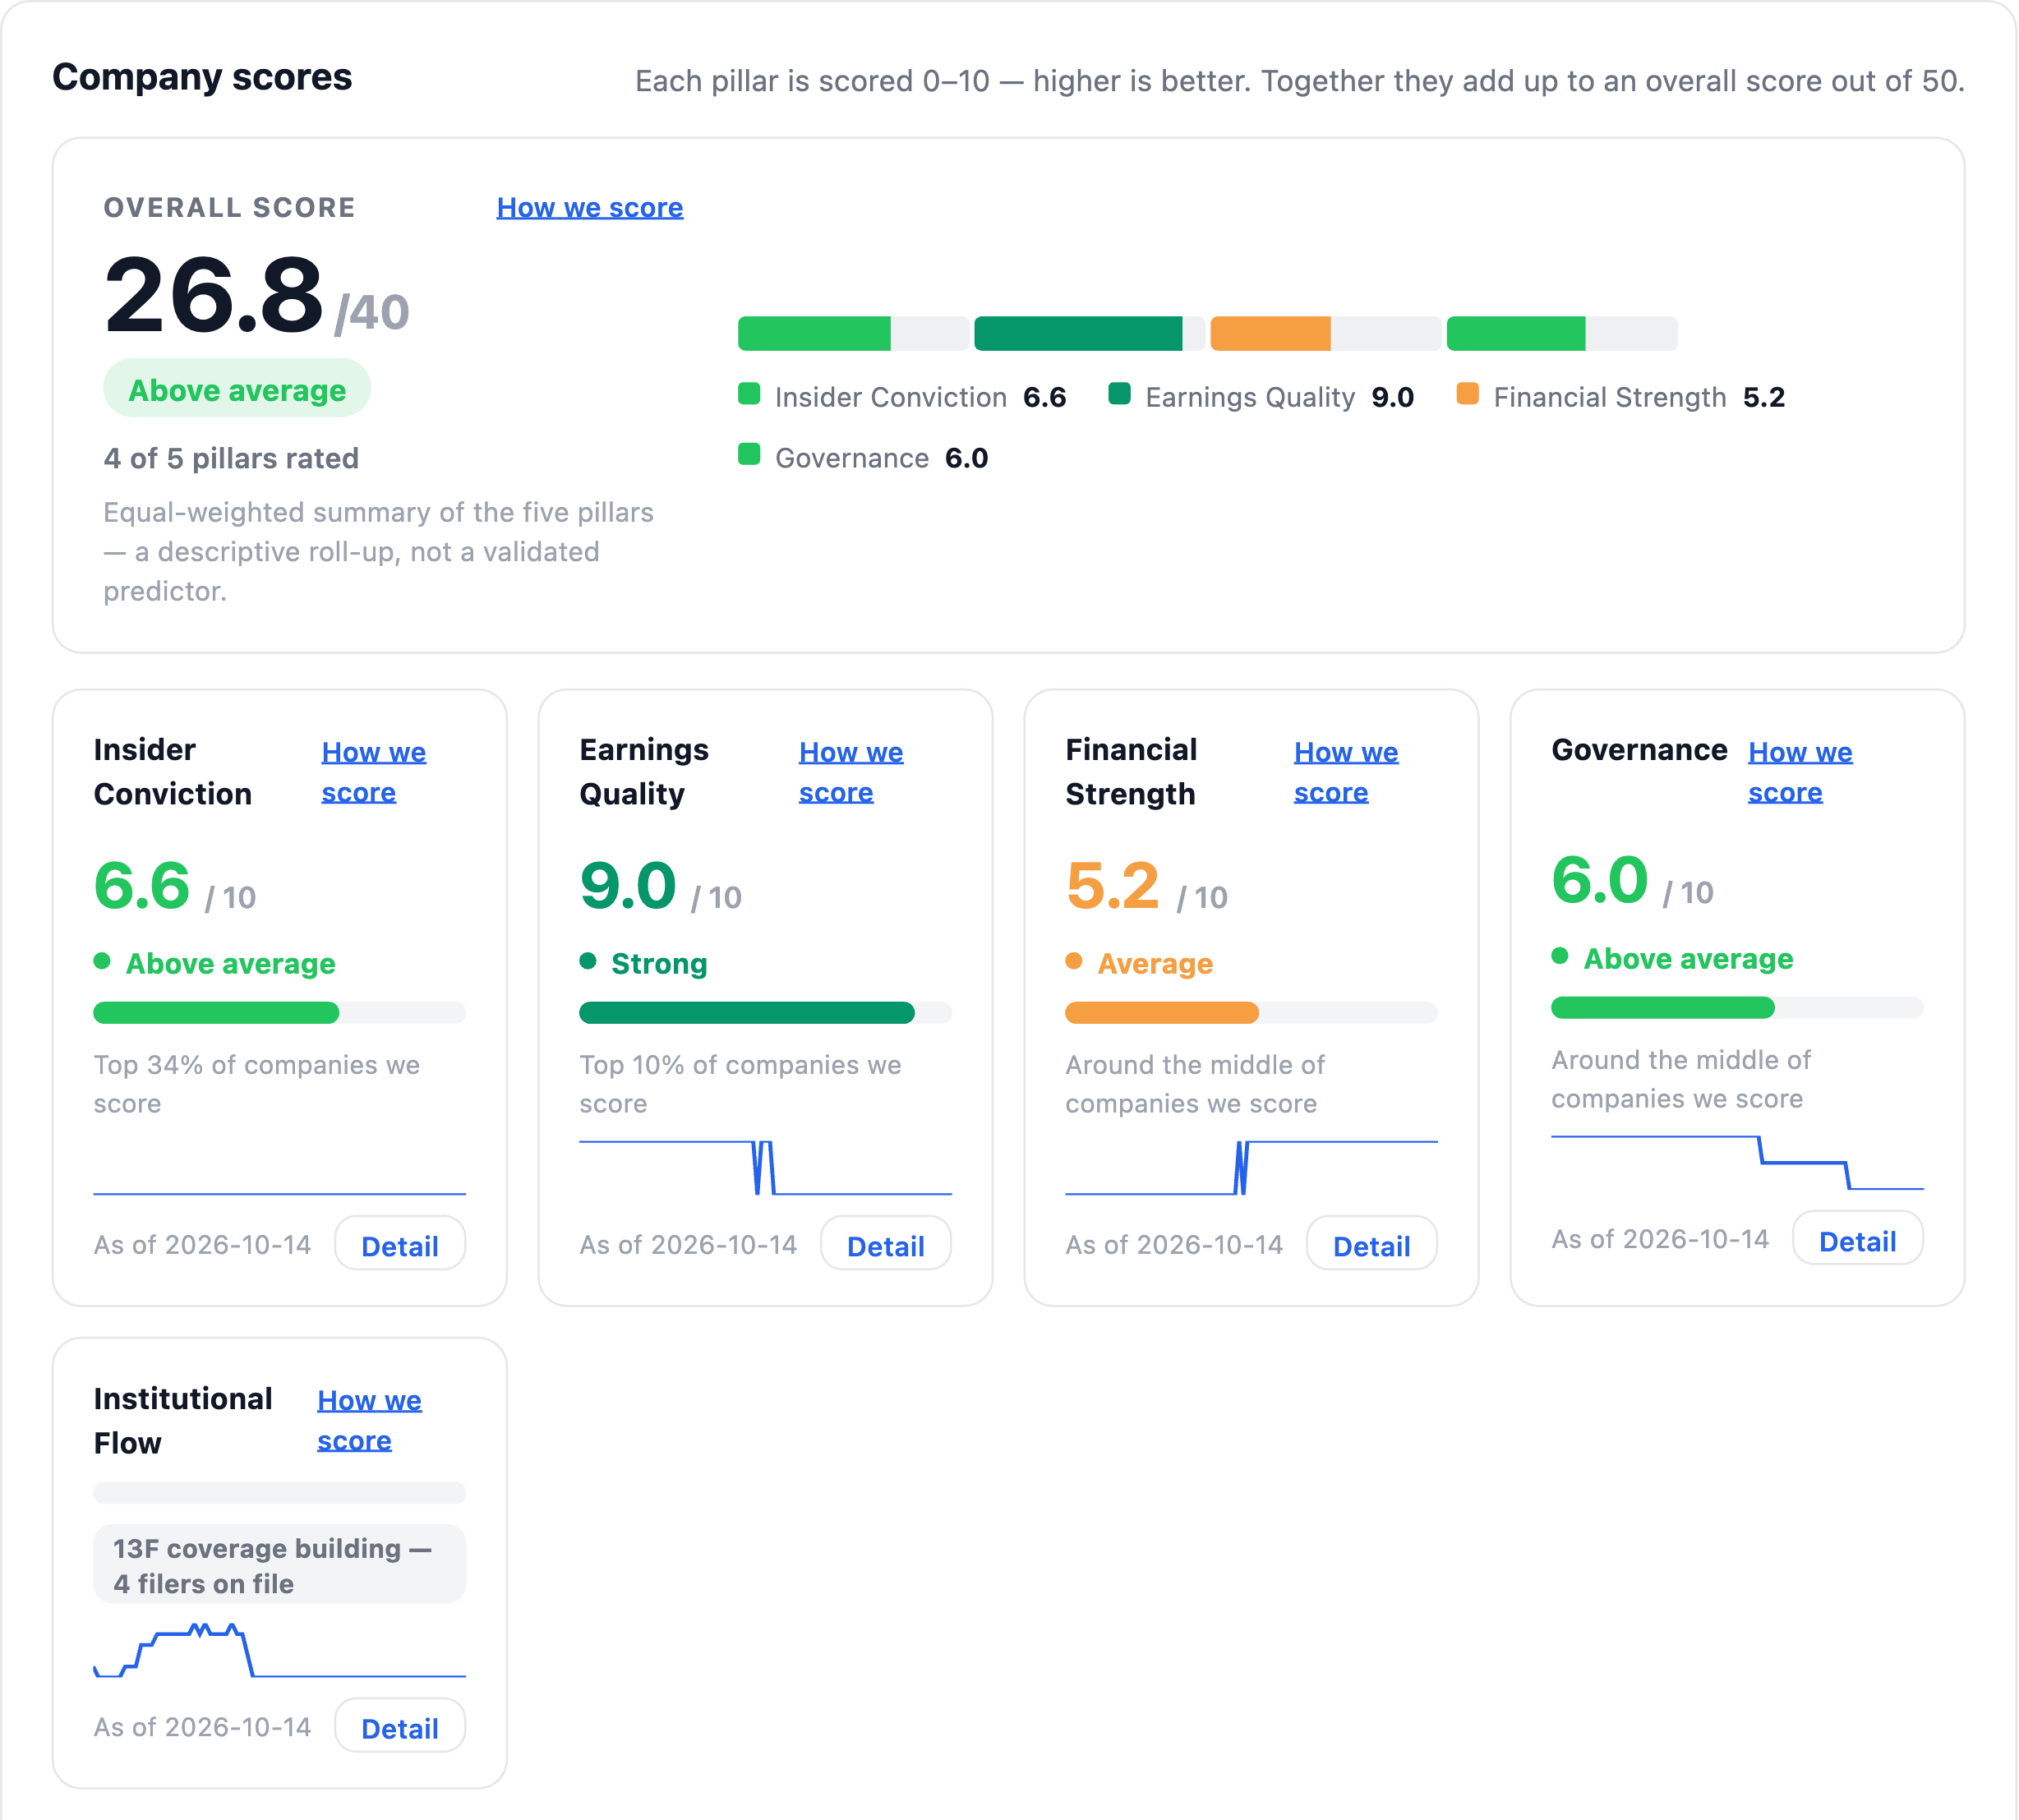The image size is (2019, 1820).
Task: Click Detail button on Insider Conviction card
Action: click(400, 1245)
